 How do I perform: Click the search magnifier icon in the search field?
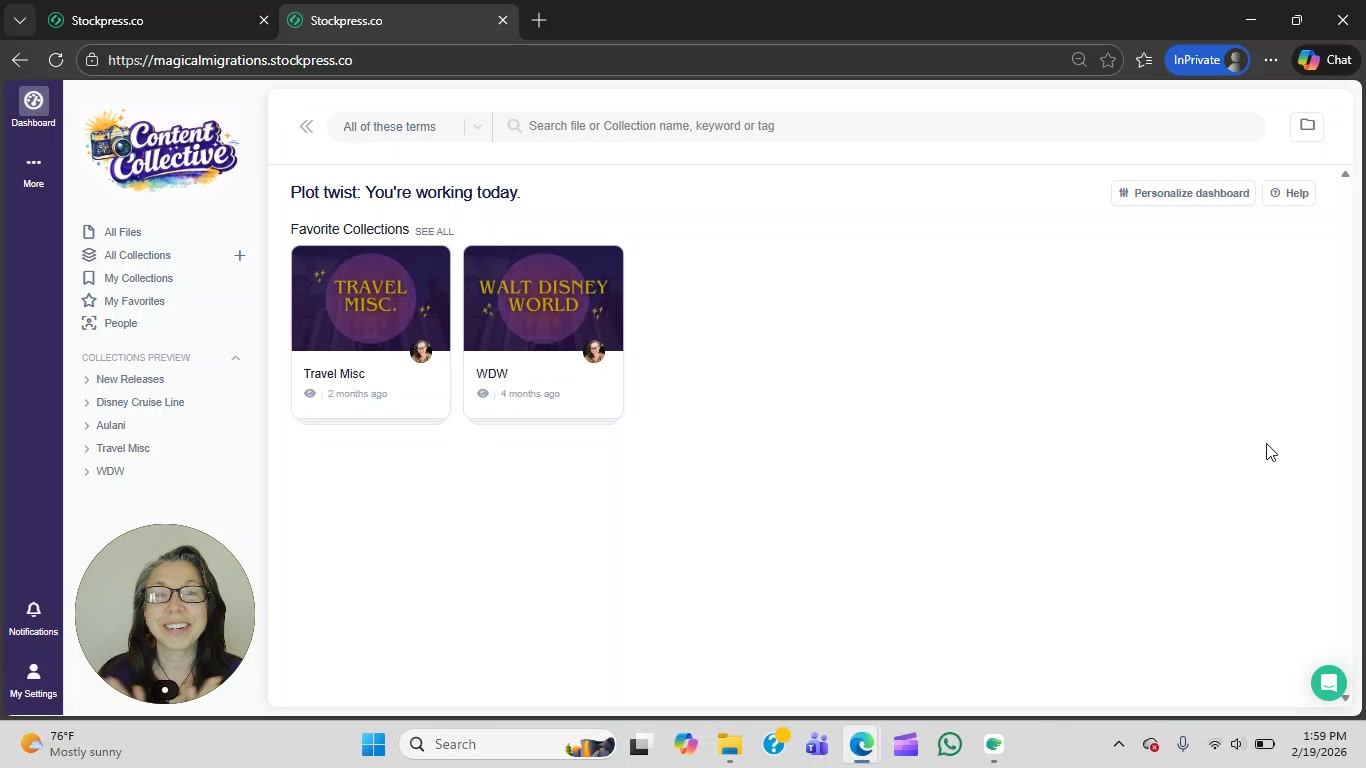pyautogui.click(x=514, y=126)
